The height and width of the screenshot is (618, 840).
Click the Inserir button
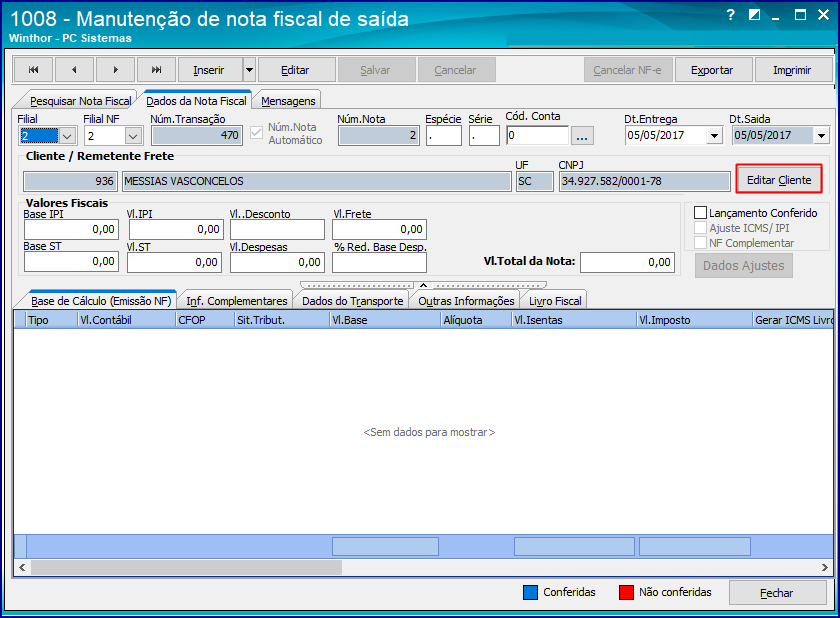[209, 70]
